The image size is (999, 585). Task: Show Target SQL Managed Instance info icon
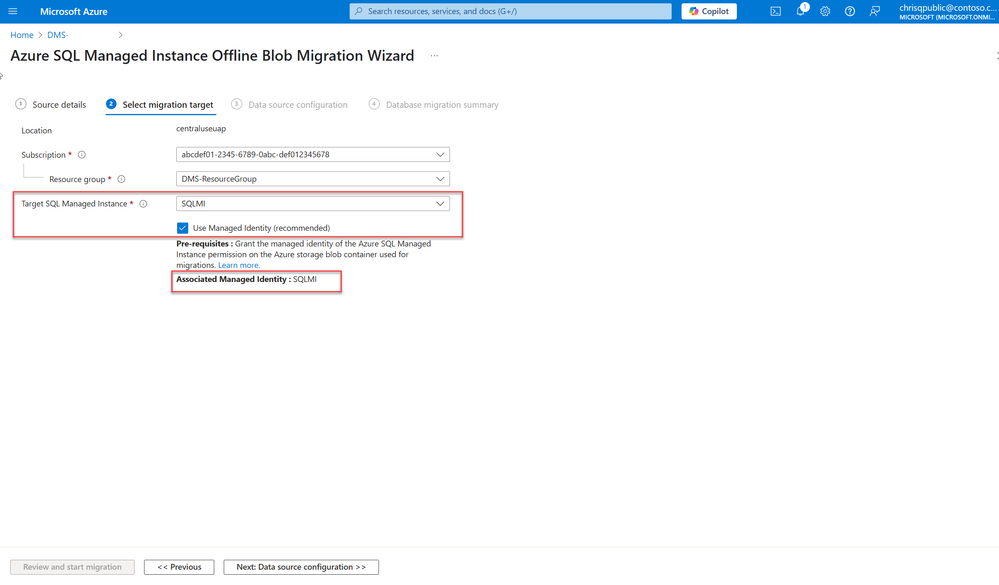(x=143, y=204)
